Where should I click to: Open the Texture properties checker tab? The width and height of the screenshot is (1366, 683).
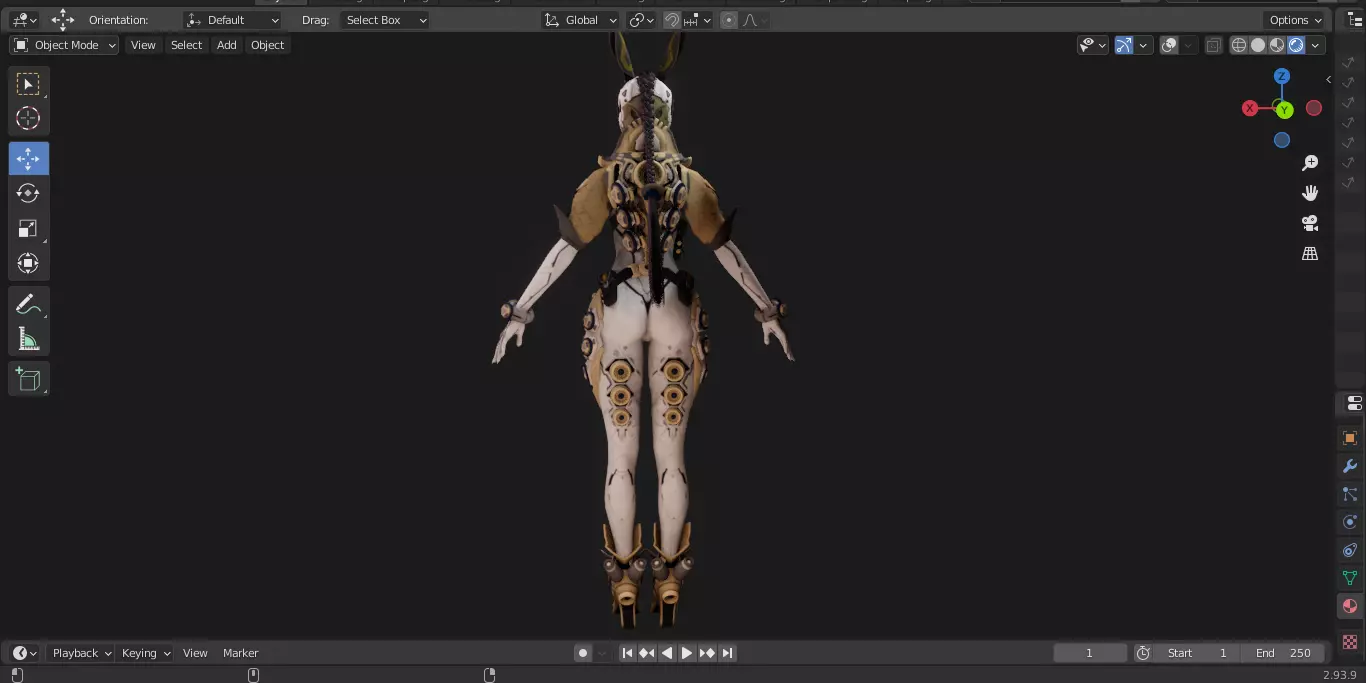[x=1350, y=641]
